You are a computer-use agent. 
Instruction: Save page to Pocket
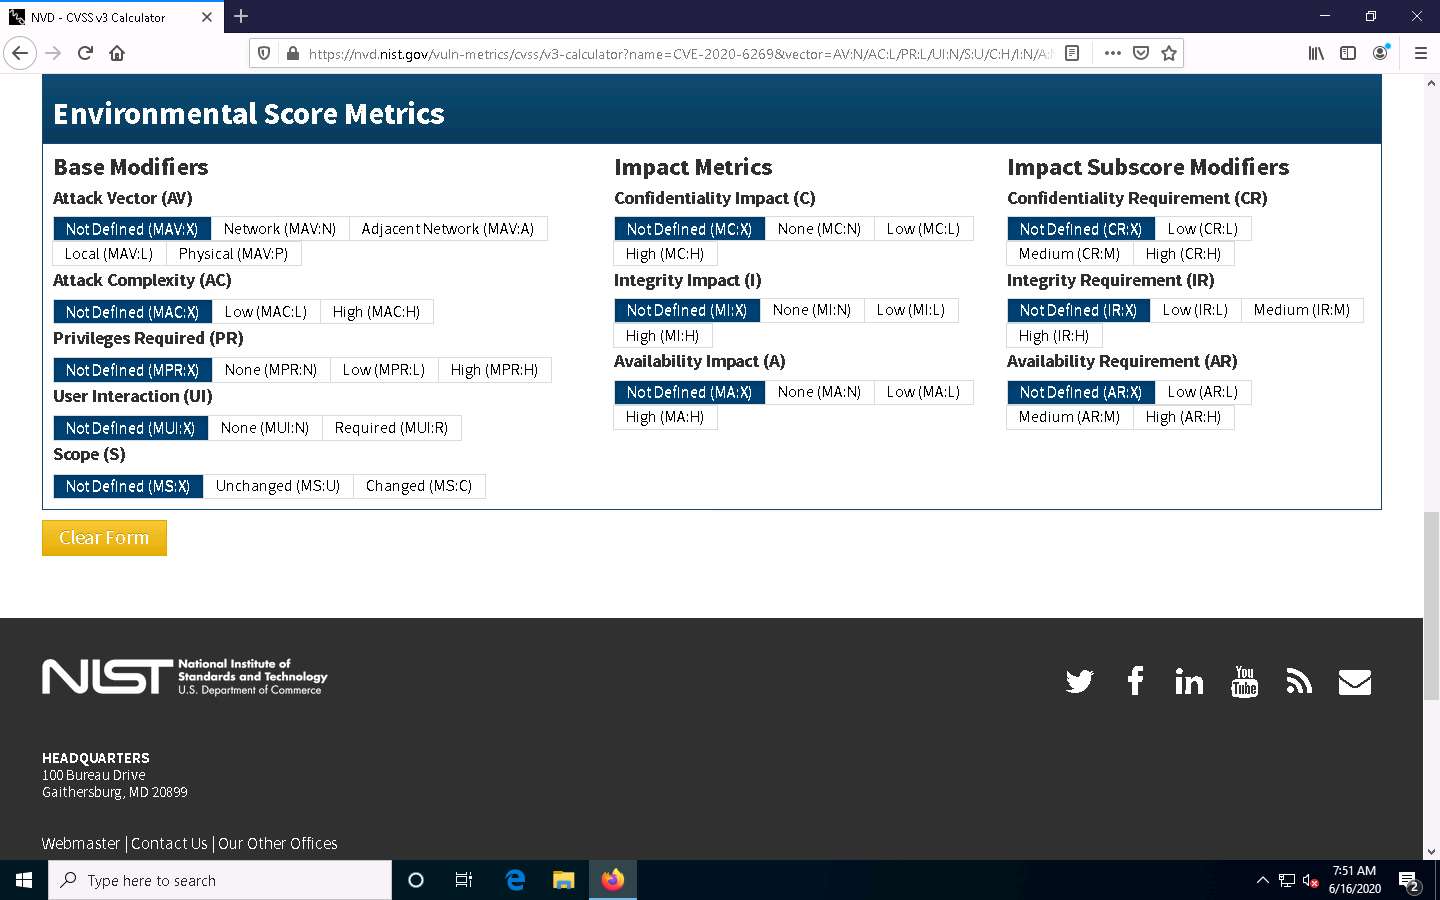click(x=1141, y=53)
